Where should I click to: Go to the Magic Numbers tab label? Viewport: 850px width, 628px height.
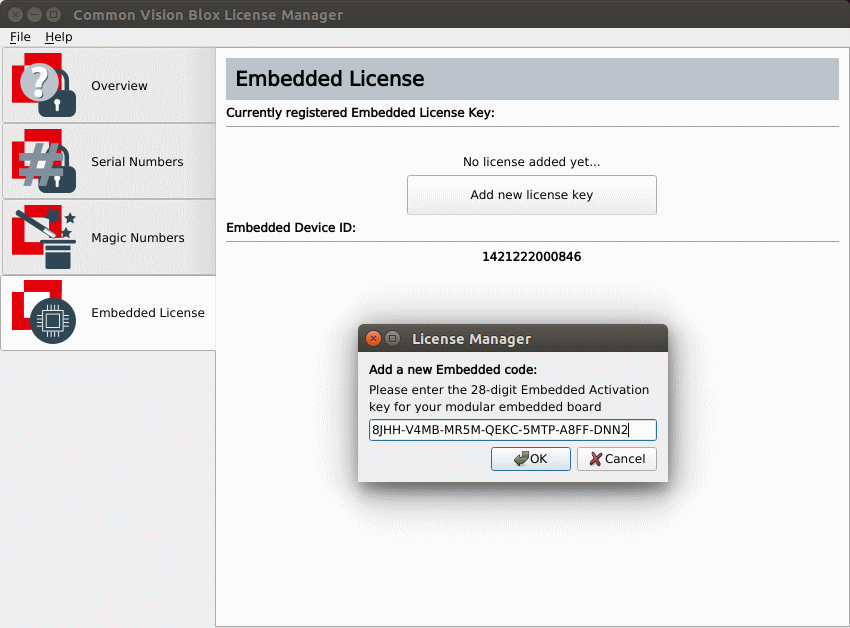[x=138, y=238]
